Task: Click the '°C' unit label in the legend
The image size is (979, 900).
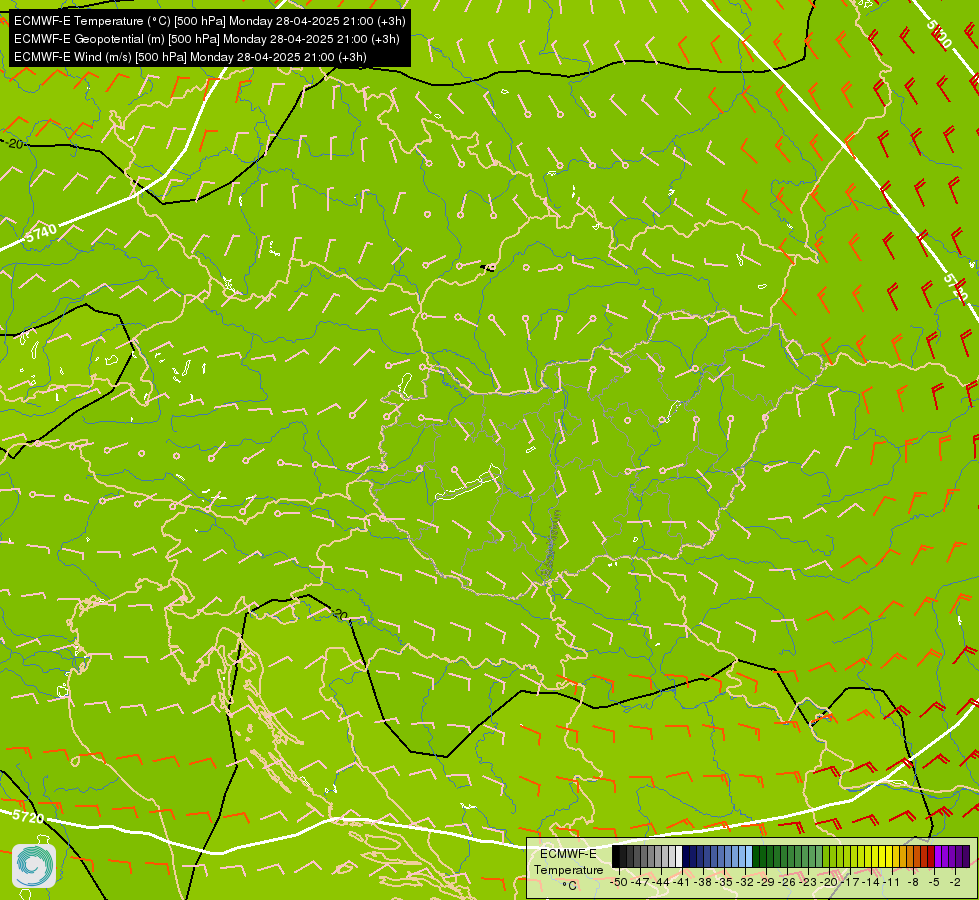Action: click(x=569, y=886)
